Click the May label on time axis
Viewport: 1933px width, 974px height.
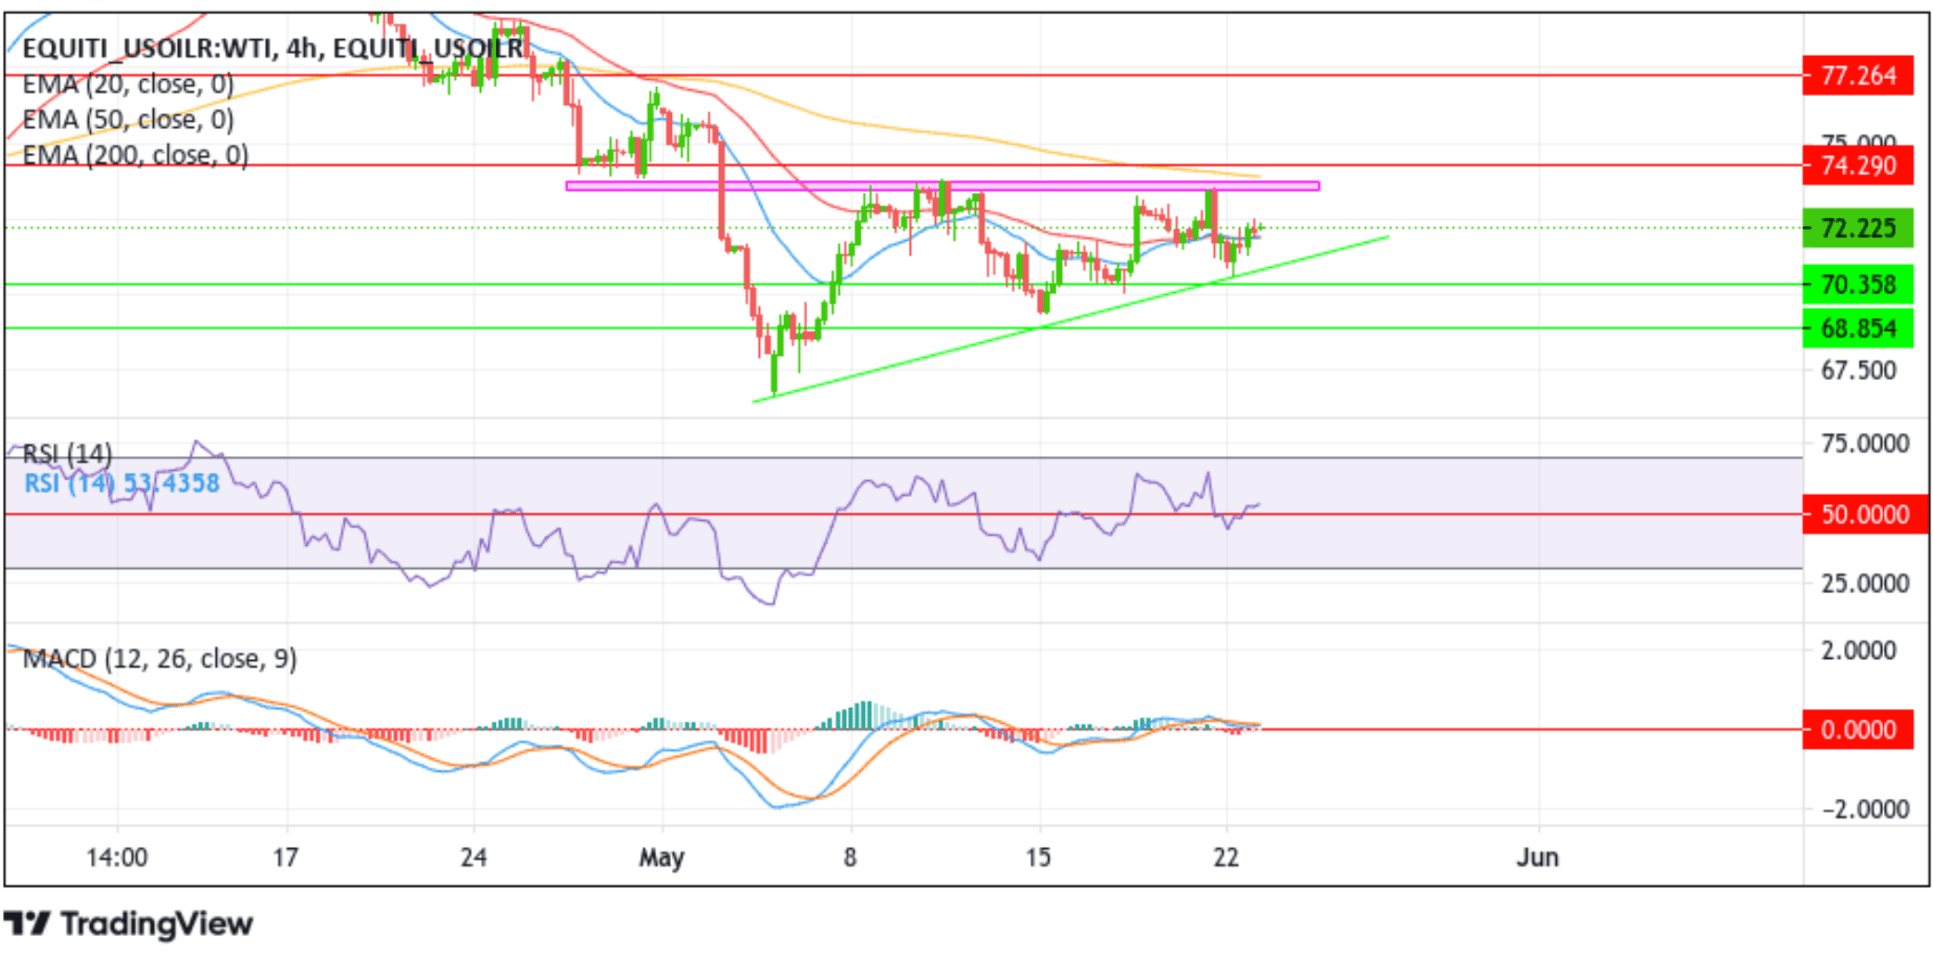(x=661, y=858)
